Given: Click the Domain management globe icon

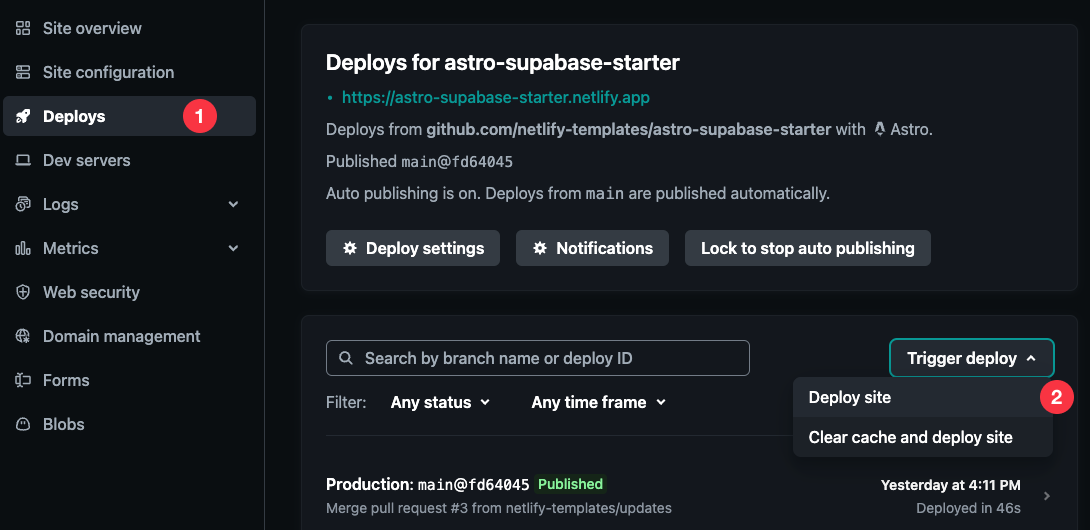Looking at the screenshot, I should coord(23,336).
